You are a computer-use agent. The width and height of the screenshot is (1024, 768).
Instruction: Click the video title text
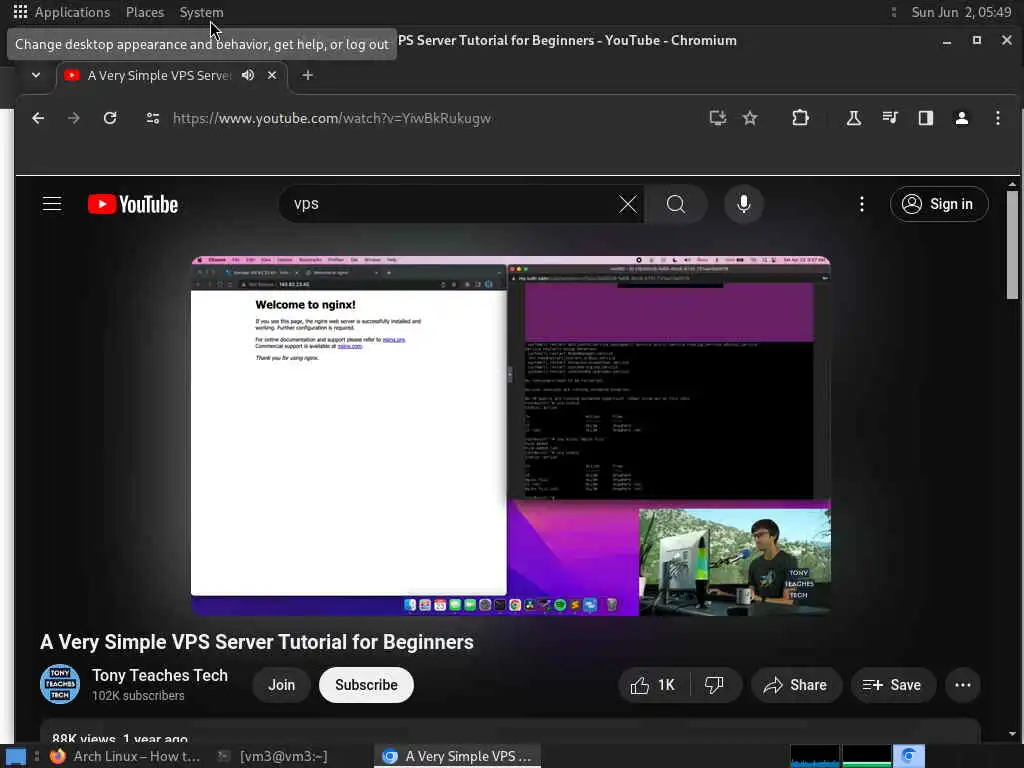coord(257,642)
